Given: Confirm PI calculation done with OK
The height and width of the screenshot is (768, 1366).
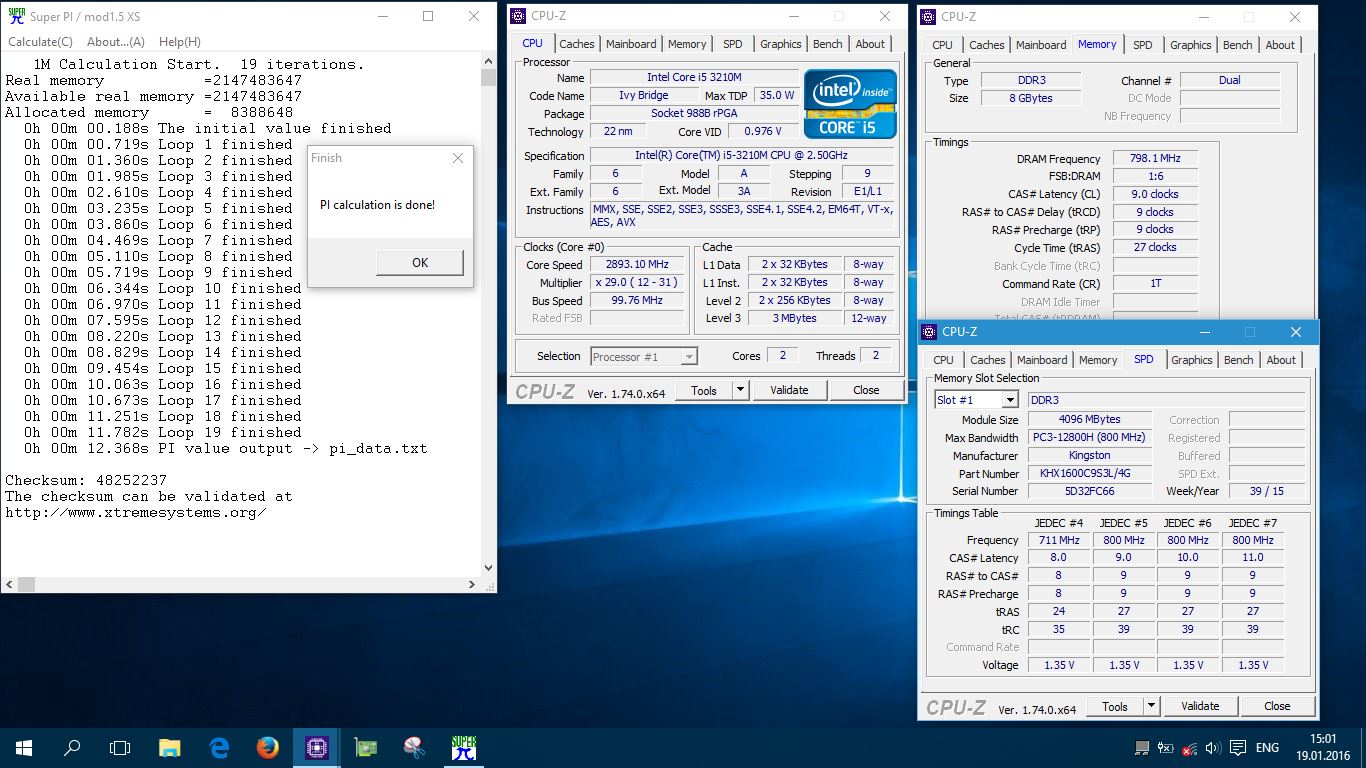Looking at the screenshot, I should 419,263.
